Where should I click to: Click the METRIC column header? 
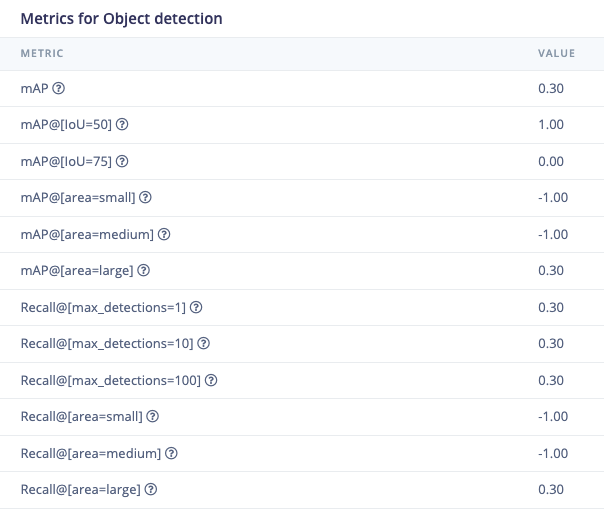42,53
